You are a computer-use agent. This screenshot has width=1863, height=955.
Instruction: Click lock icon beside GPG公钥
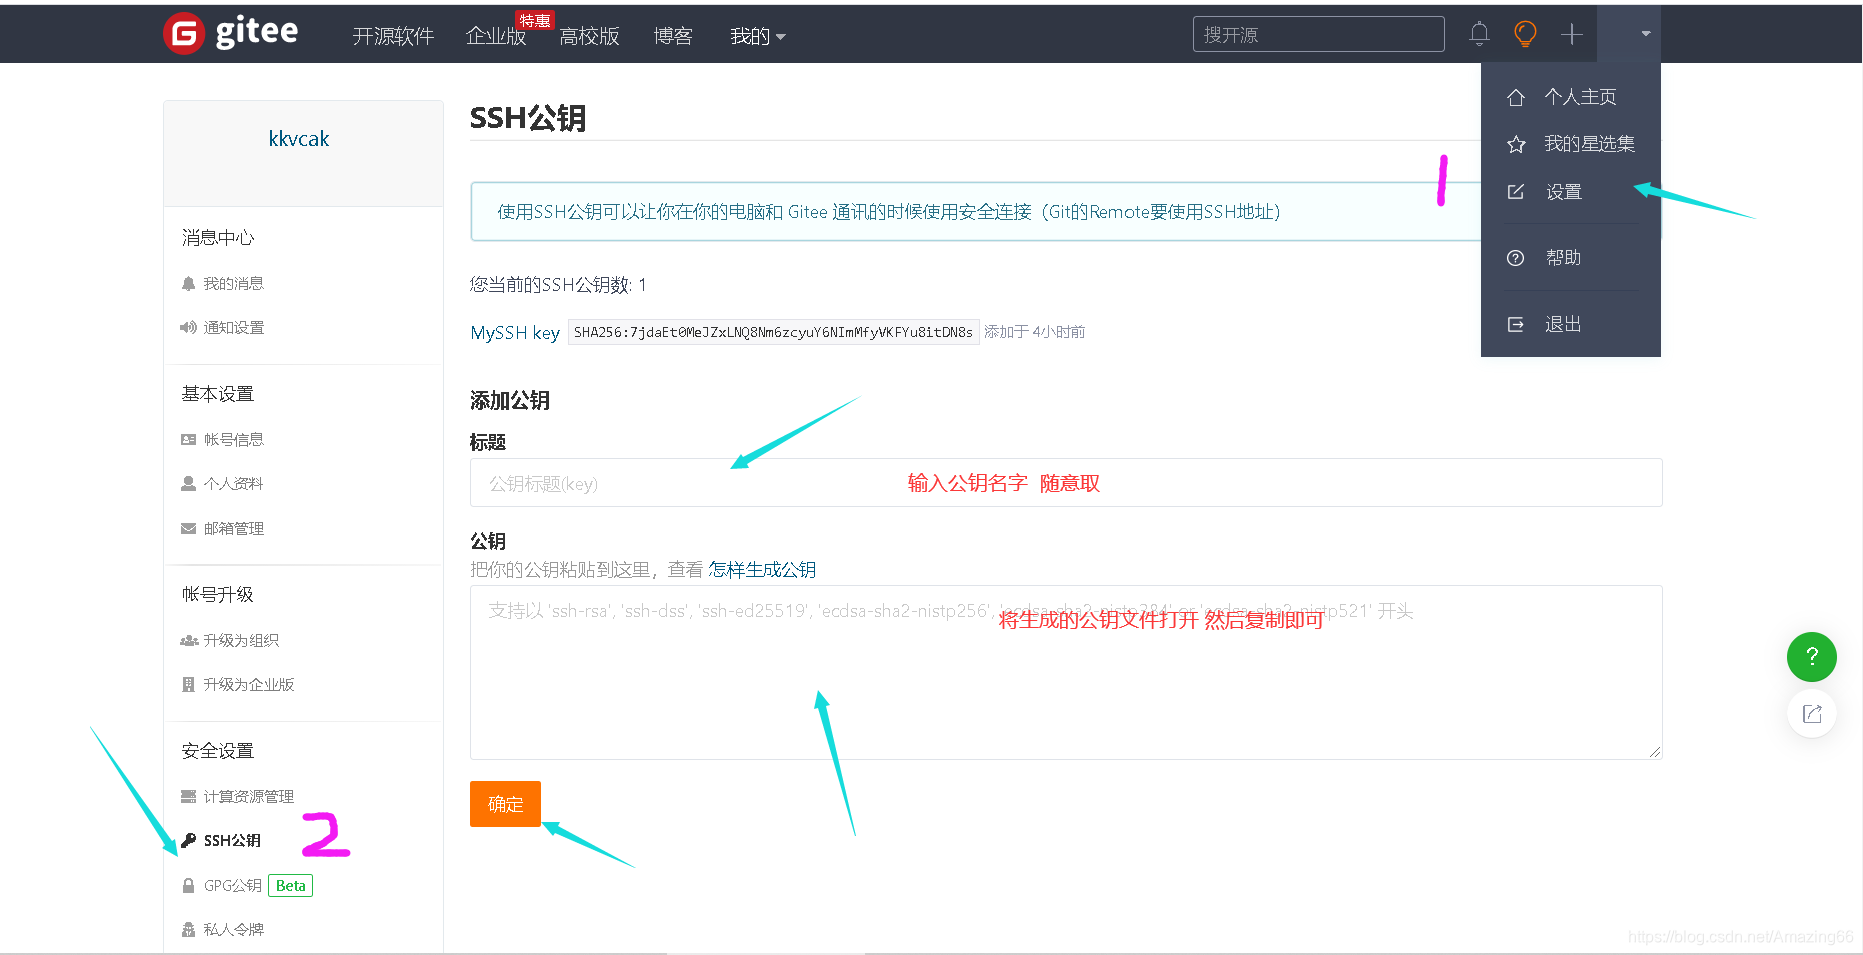(x=188, y=886)
